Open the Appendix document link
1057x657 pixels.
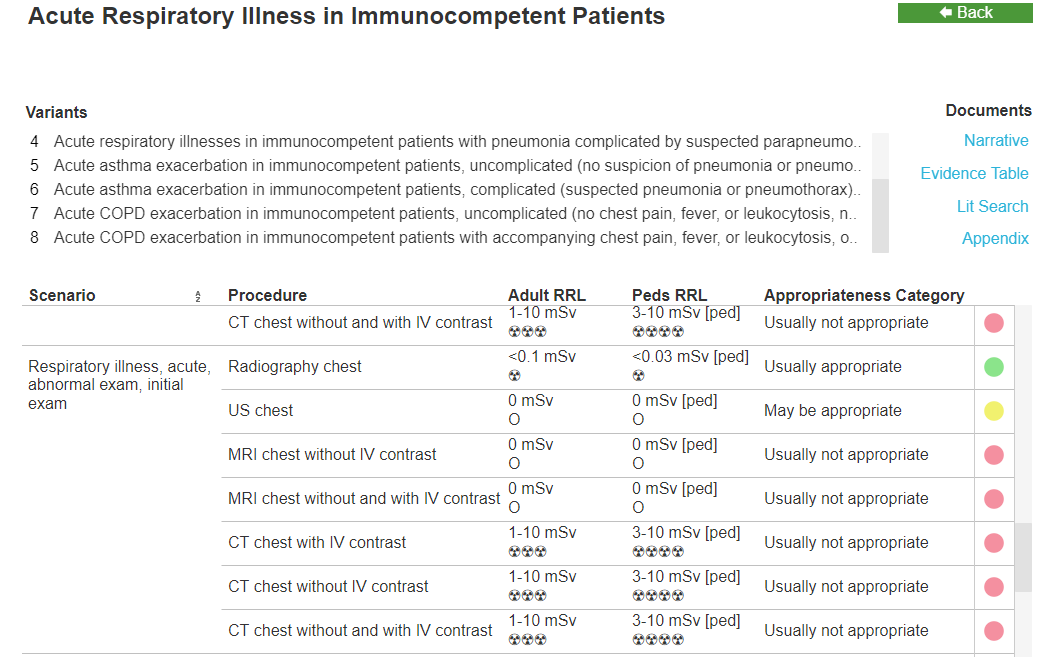click(995, 239)
